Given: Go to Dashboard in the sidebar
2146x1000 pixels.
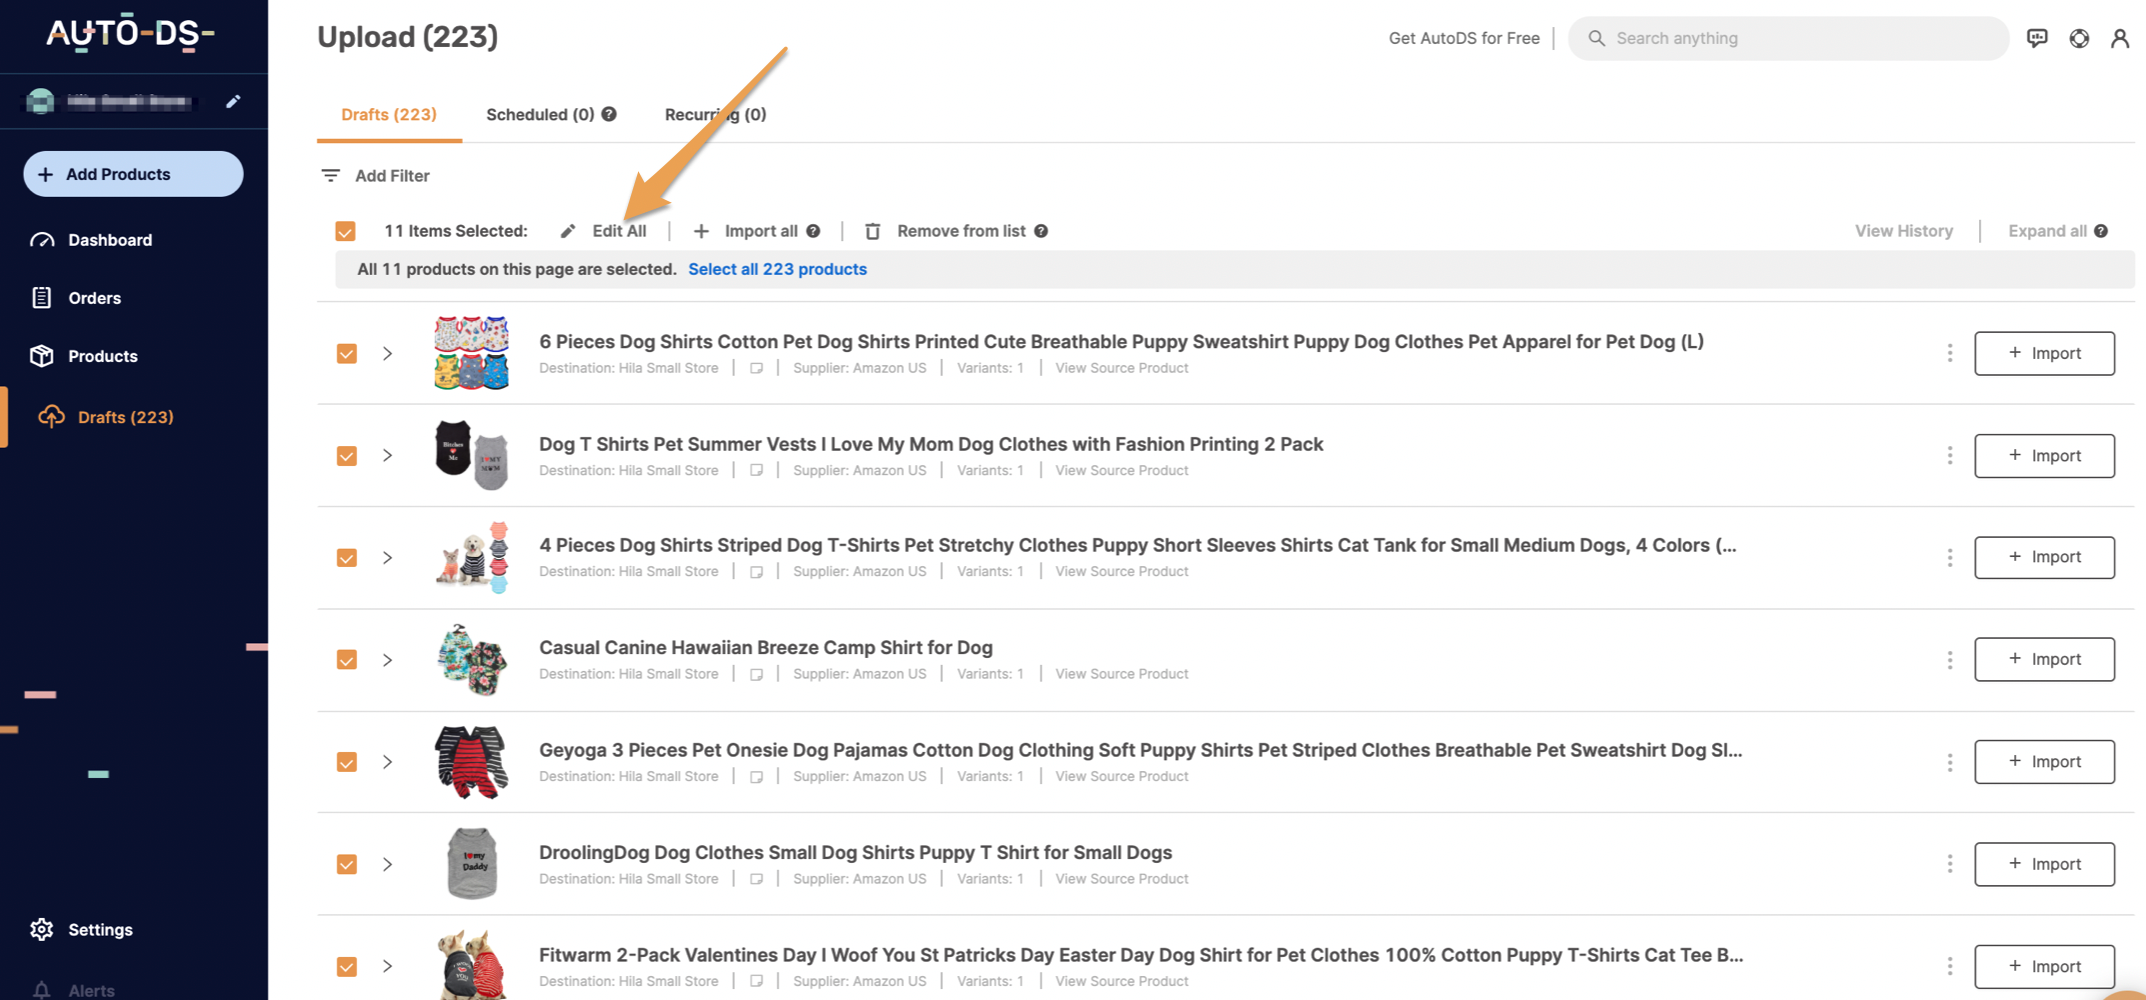Looking at the screenshot, I should tap(110, 240).
